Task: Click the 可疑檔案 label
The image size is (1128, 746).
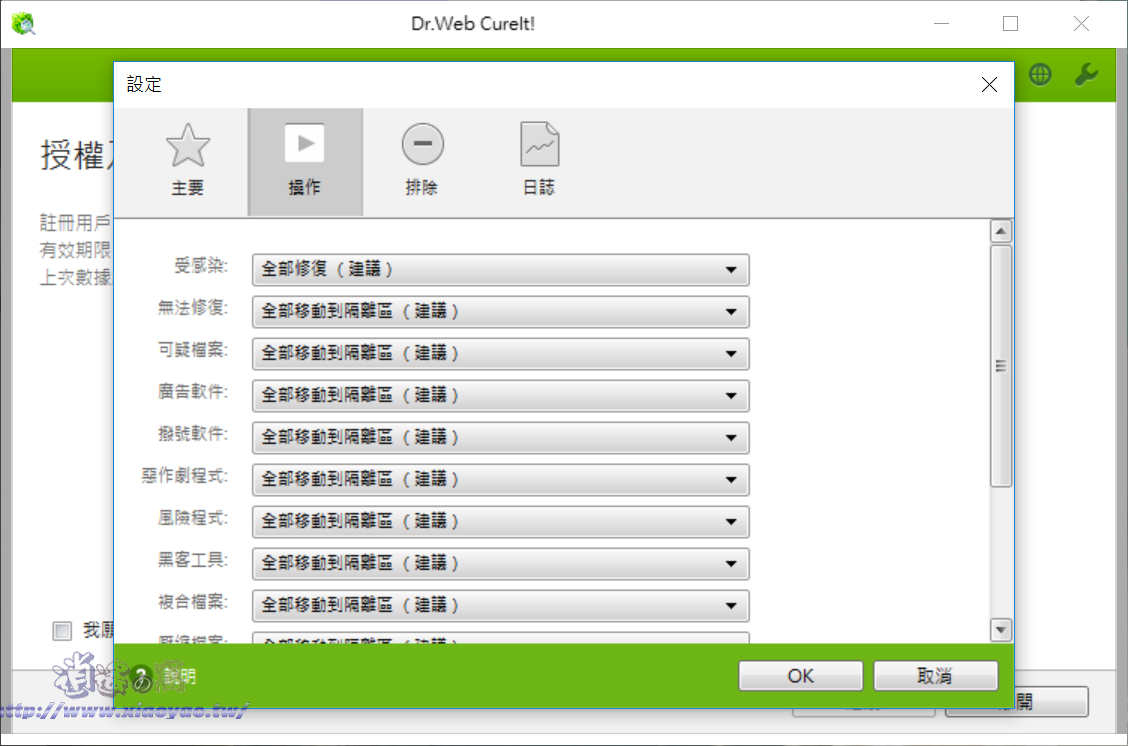Action: 193,350
